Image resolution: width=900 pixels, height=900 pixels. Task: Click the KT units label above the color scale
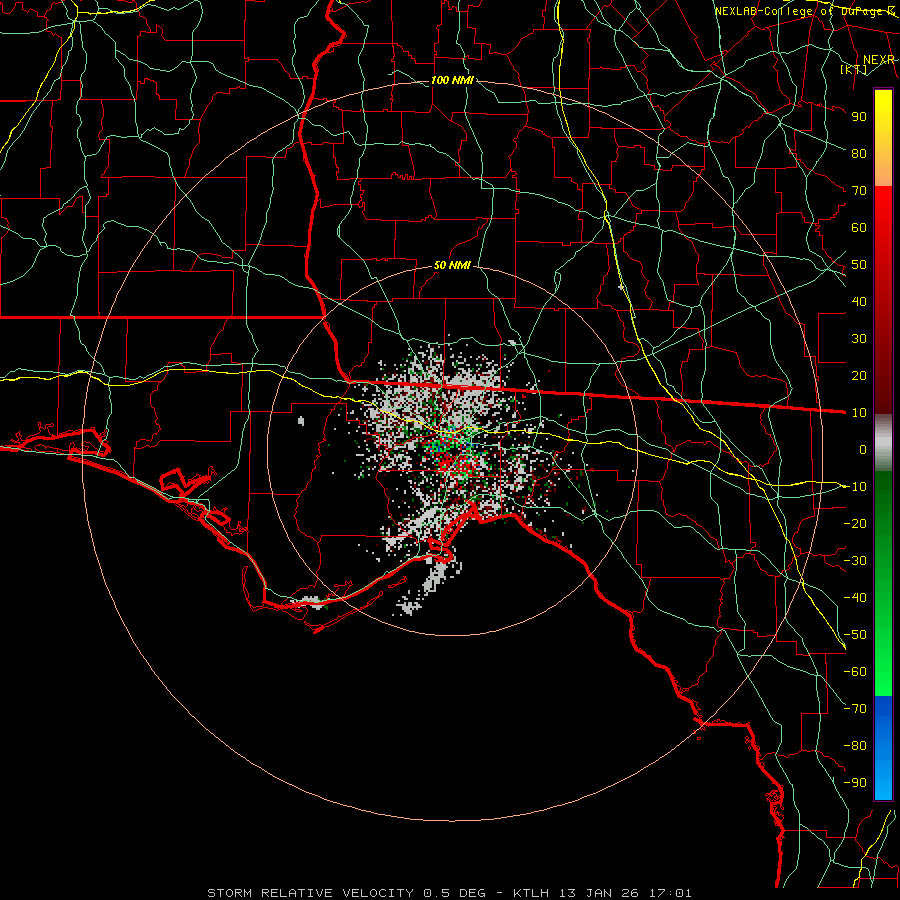(x=854, y=69)
